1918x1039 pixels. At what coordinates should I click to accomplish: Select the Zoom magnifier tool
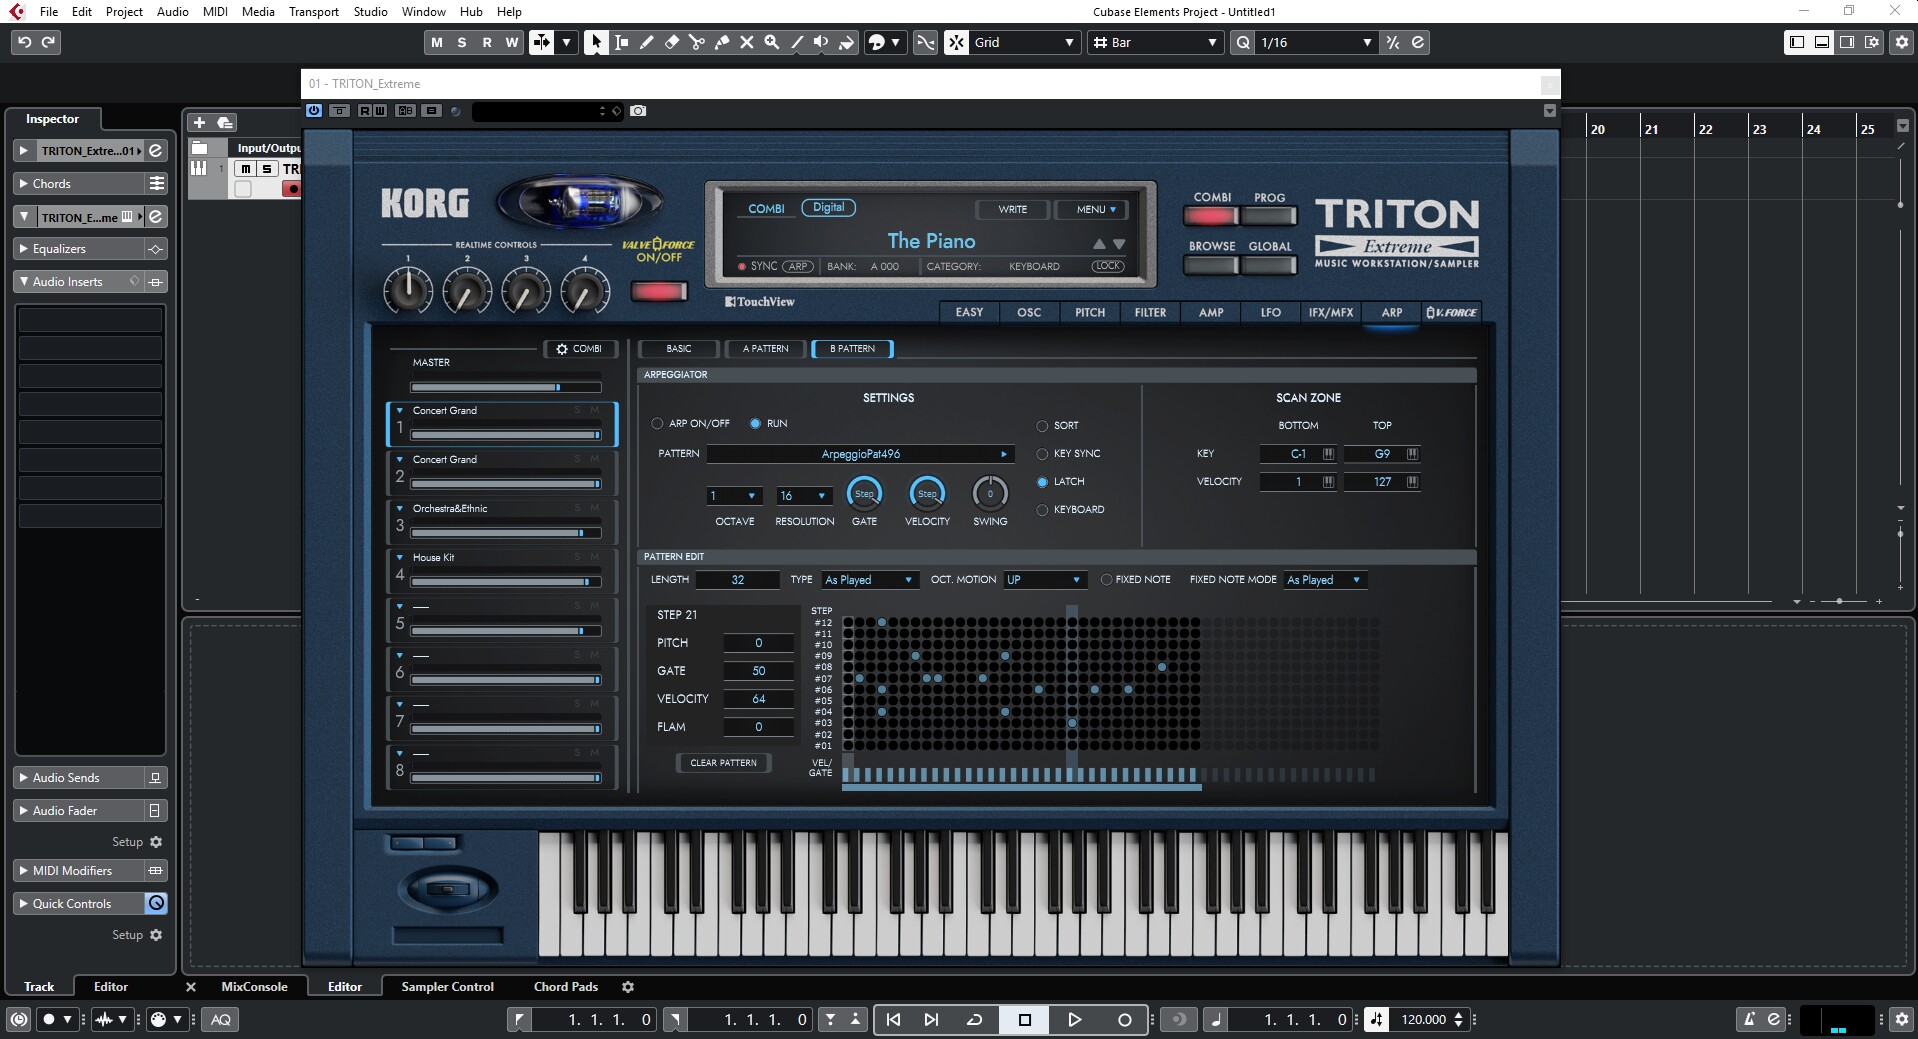pyautogui.click(x=771, y=42)
